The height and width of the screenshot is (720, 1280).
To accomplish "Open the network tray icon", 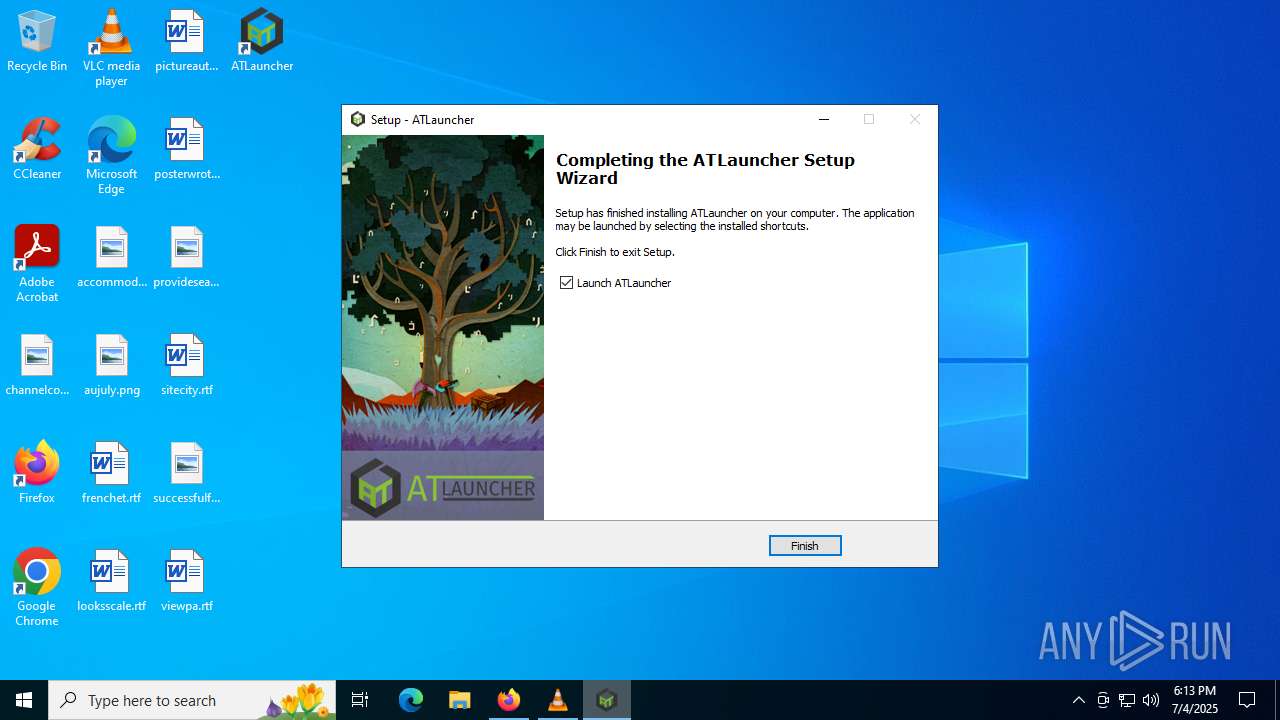I will coord(1127,700).
